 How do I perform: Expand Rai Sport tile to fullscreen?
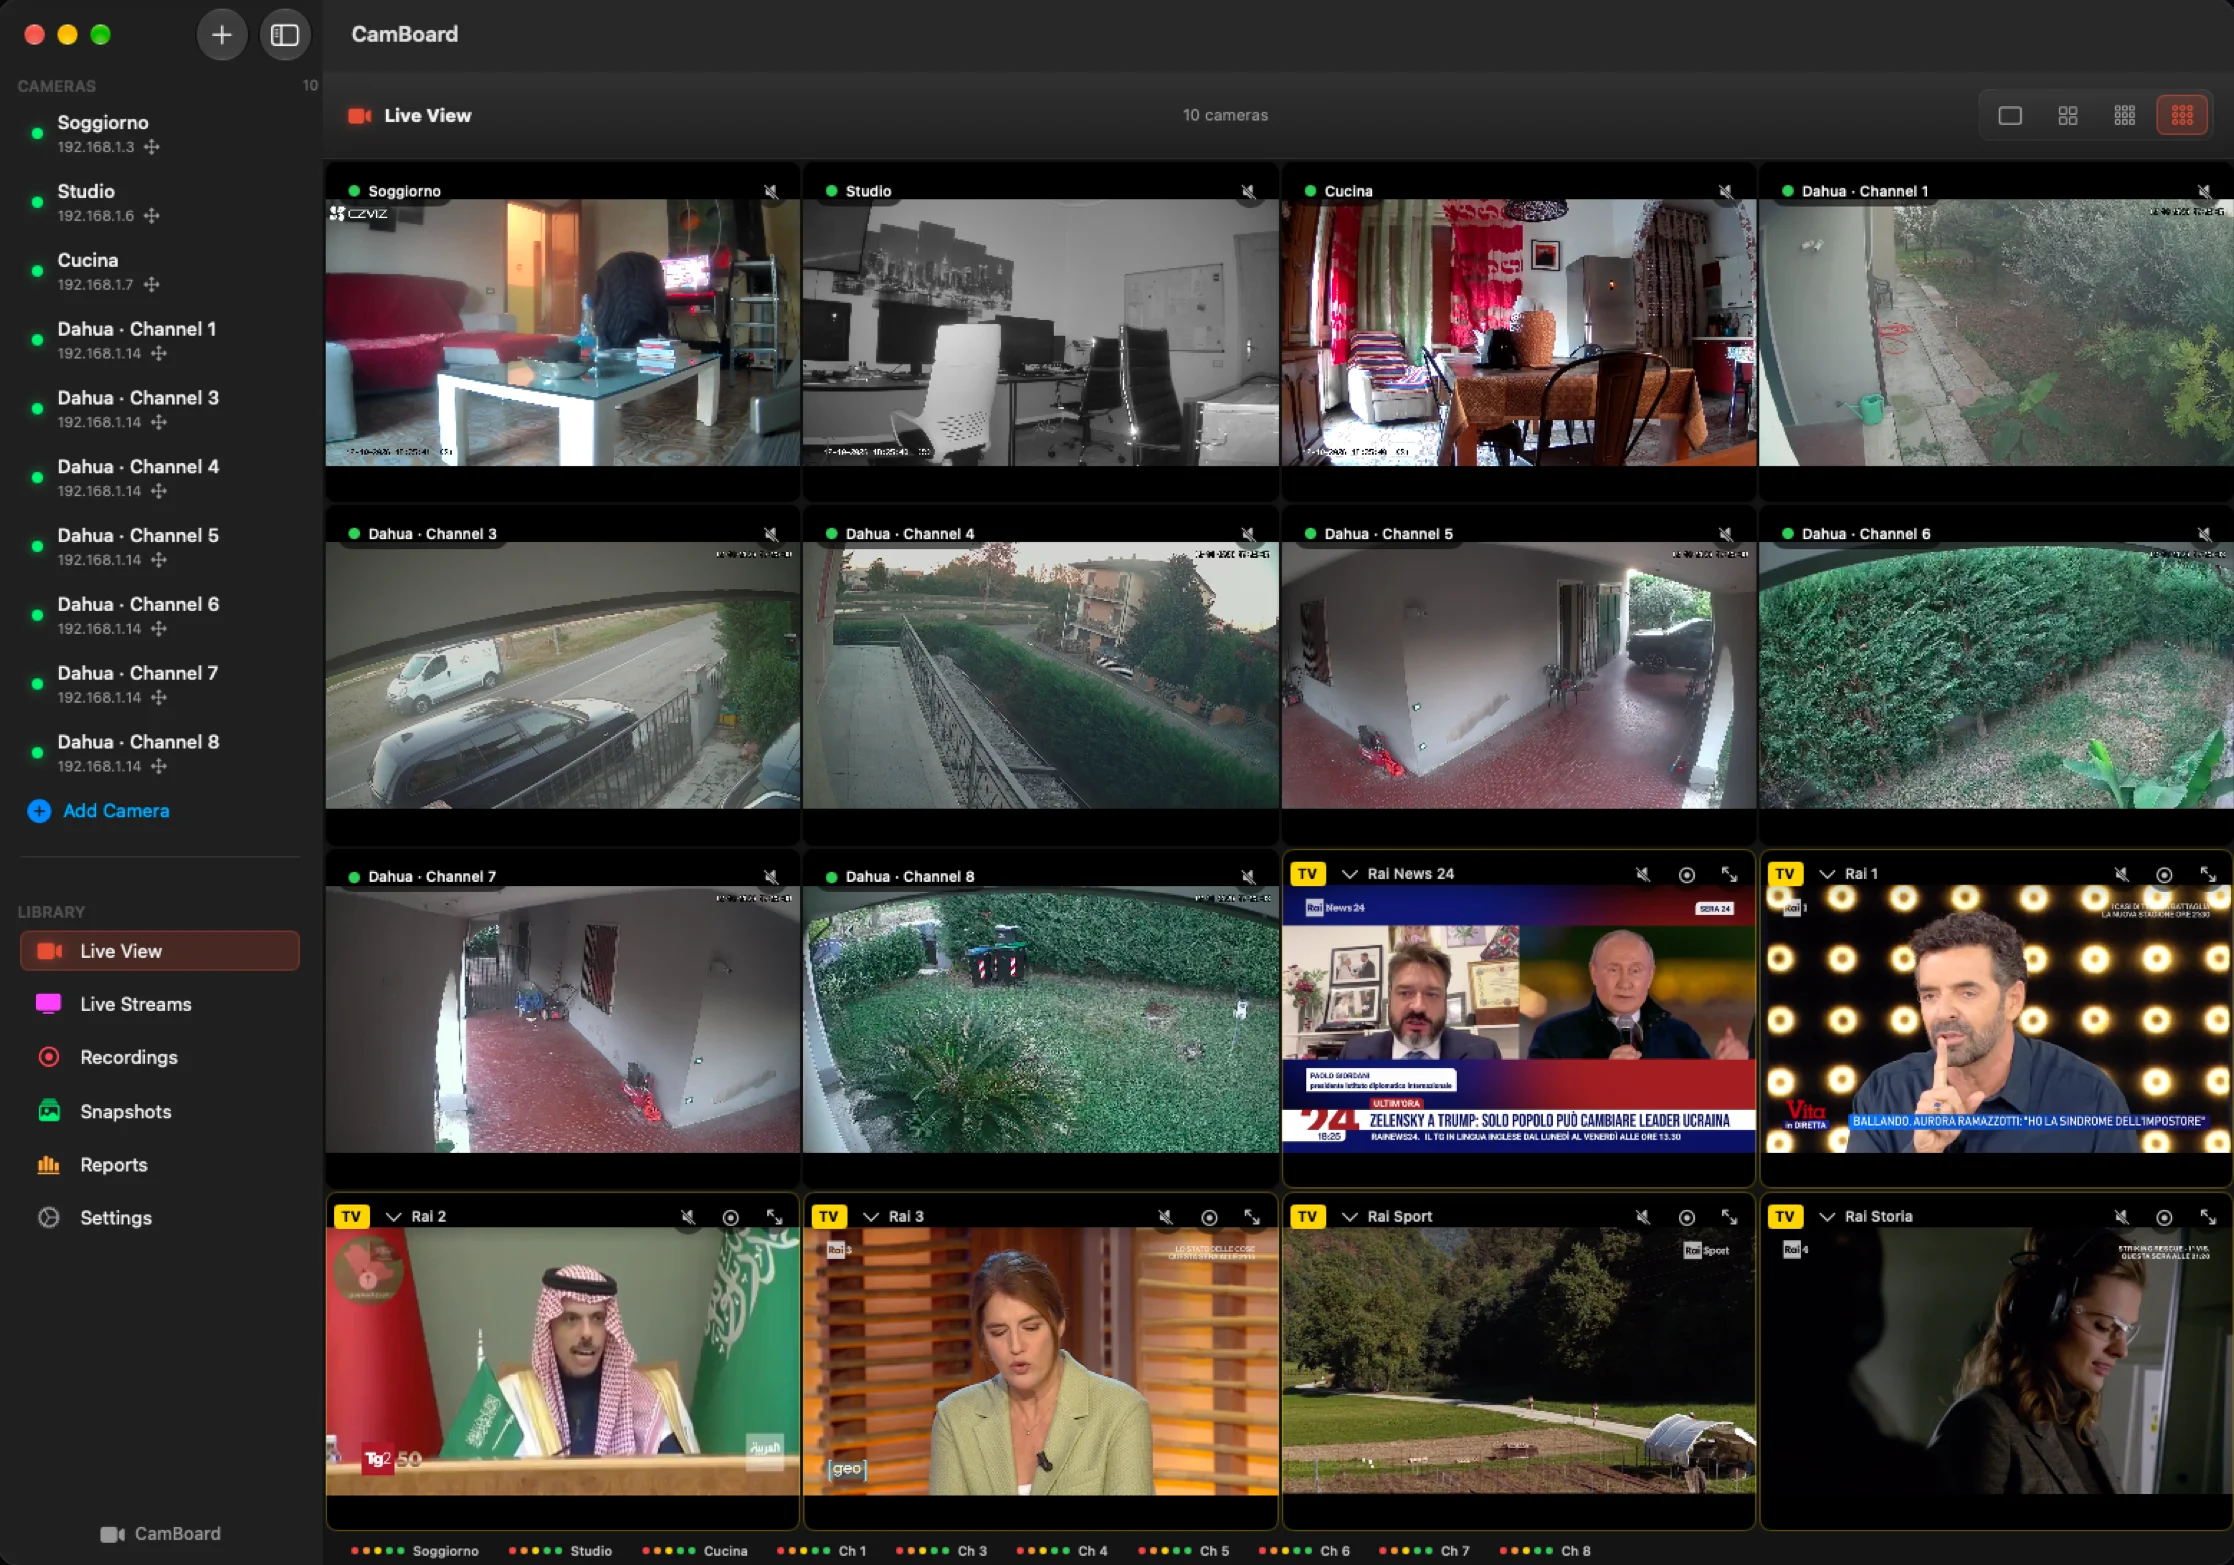(1729, 1218)
